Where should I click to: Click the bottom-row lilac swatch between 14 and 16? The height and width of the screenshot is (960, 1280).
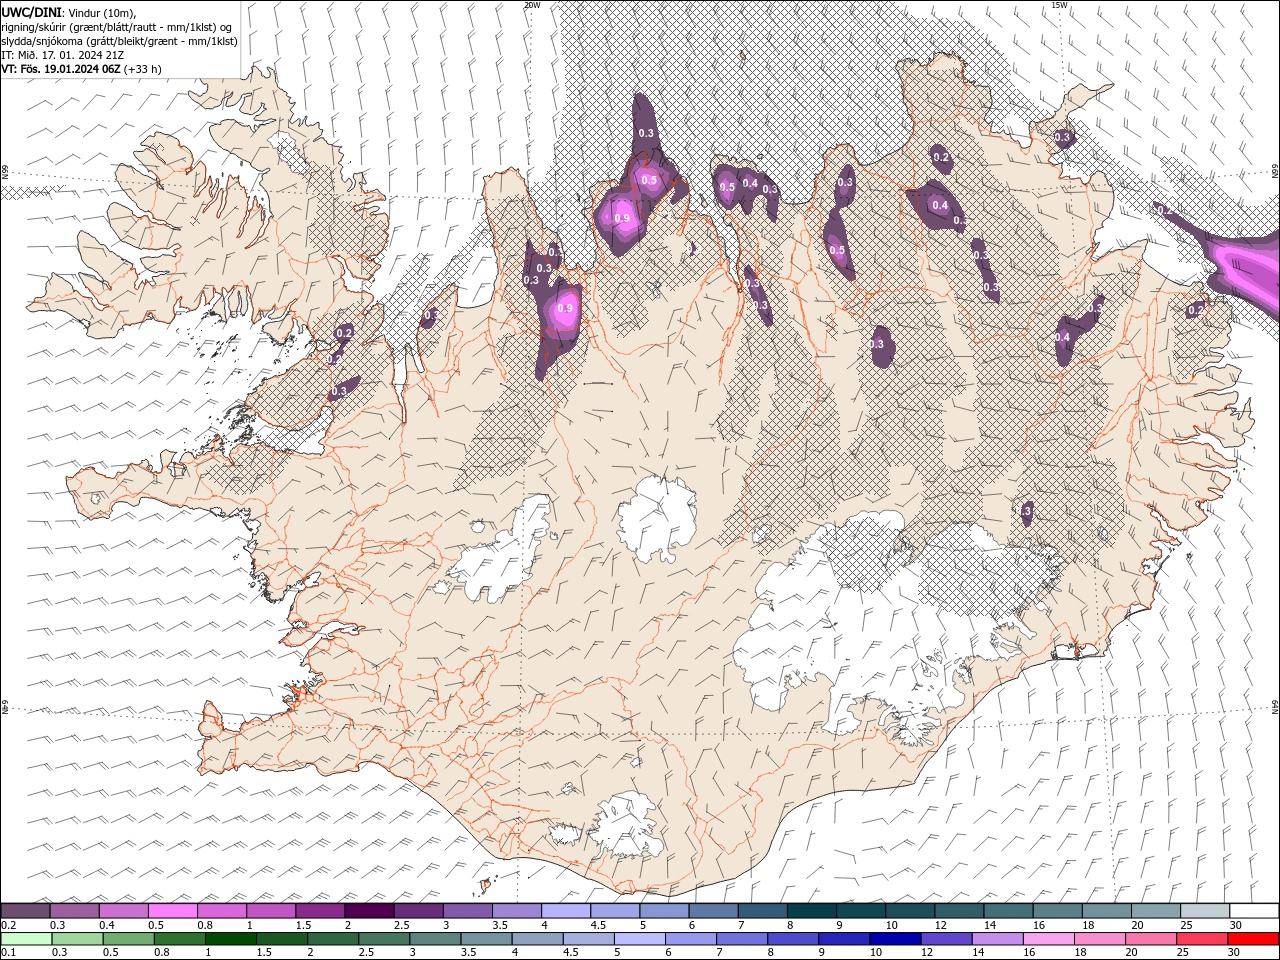point(998,939)
